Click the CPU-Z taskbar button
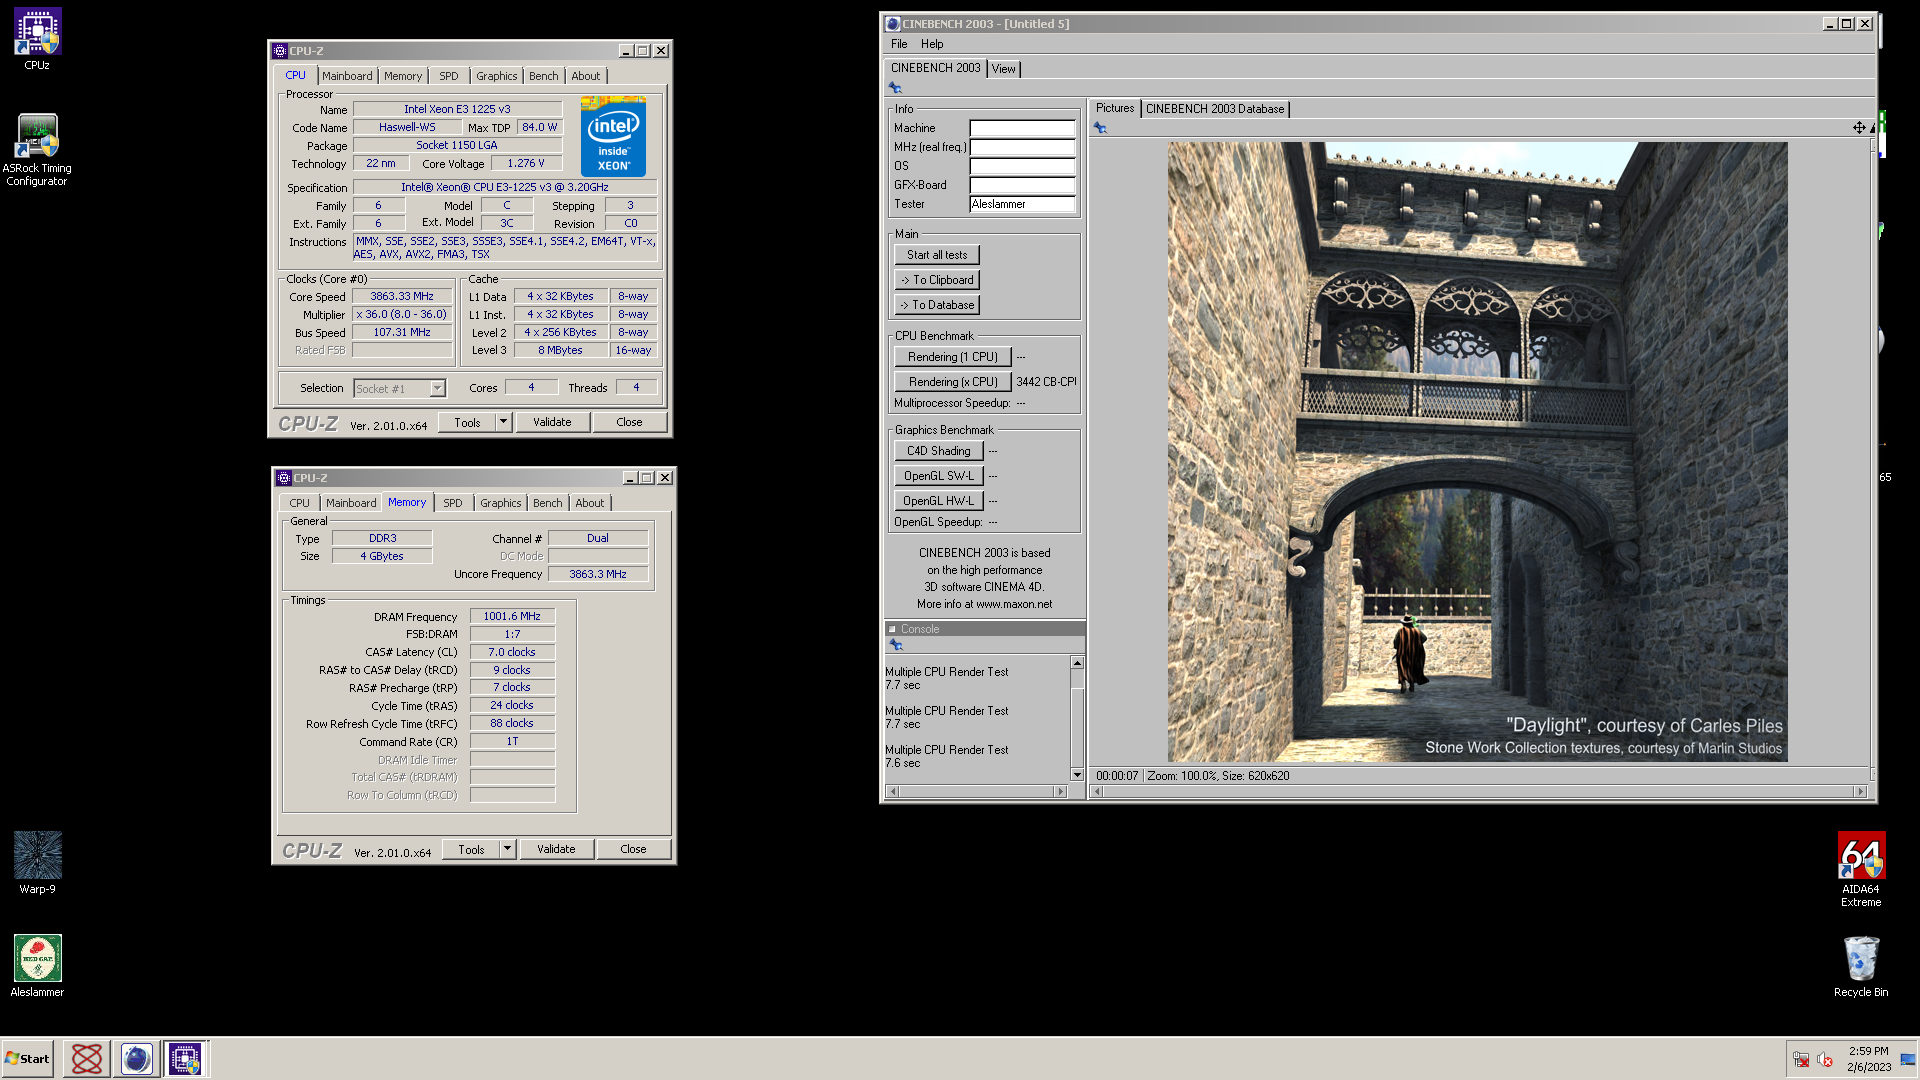This screenshot has width=1920, height=1080. [185, 1058]
